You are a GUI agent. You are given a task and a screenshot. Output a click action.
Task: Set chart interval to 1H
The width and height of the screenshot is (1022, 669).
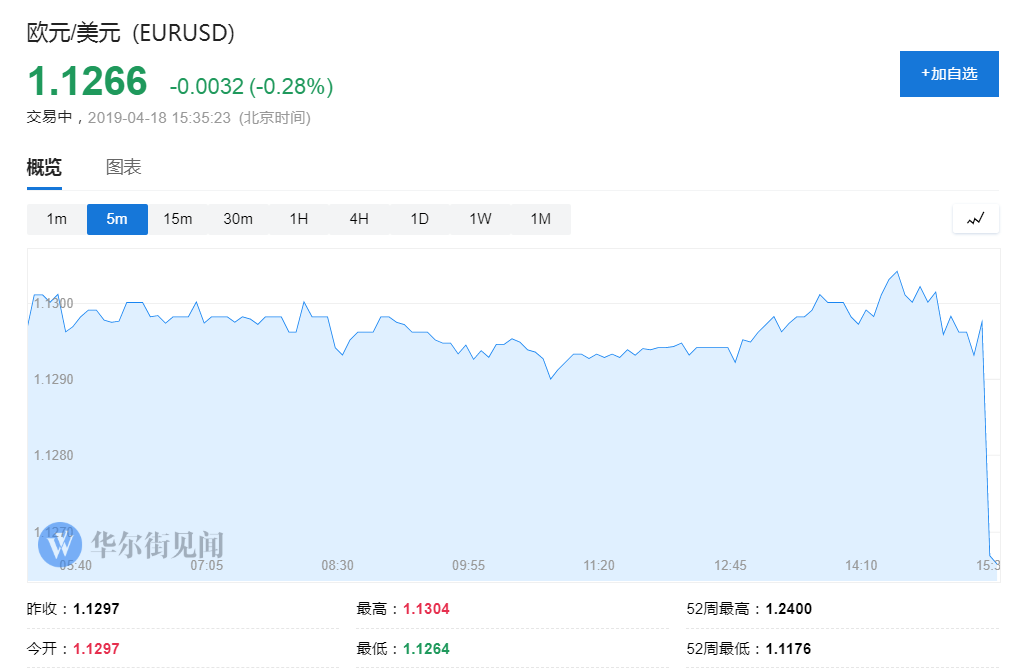click(299, 219)
